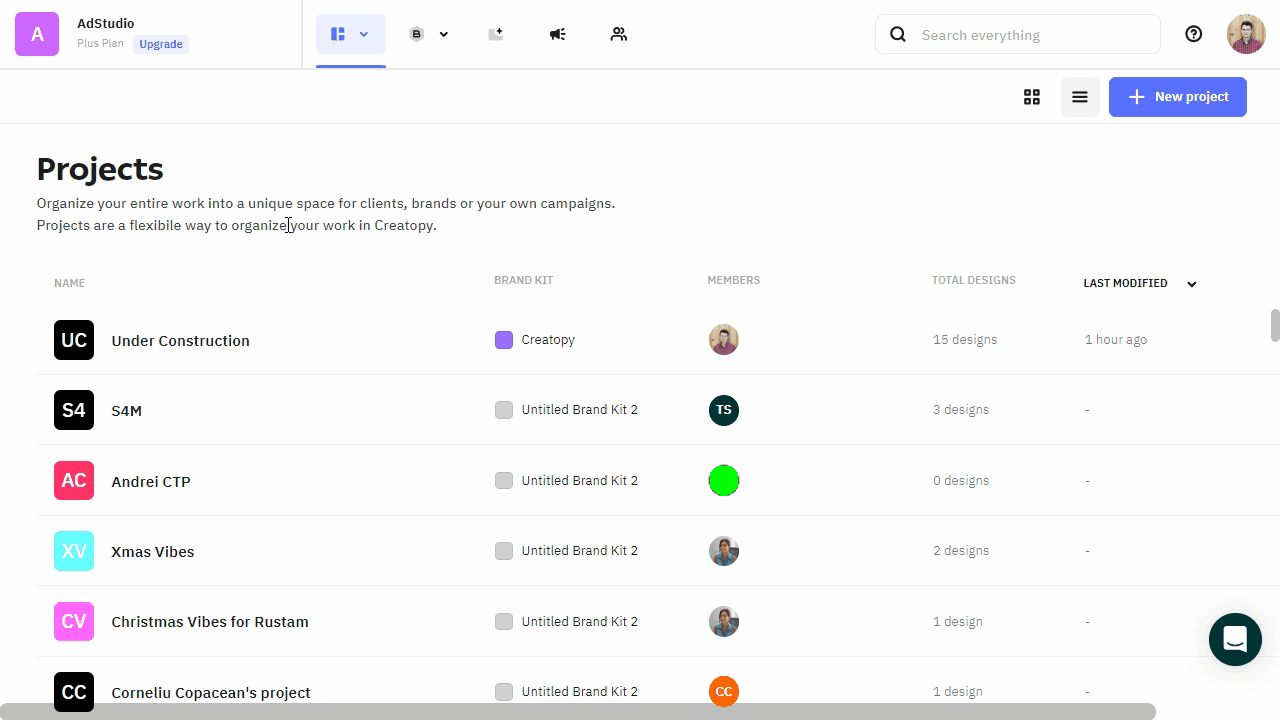Open the Creatopy brand kit label

click(548, 340)
